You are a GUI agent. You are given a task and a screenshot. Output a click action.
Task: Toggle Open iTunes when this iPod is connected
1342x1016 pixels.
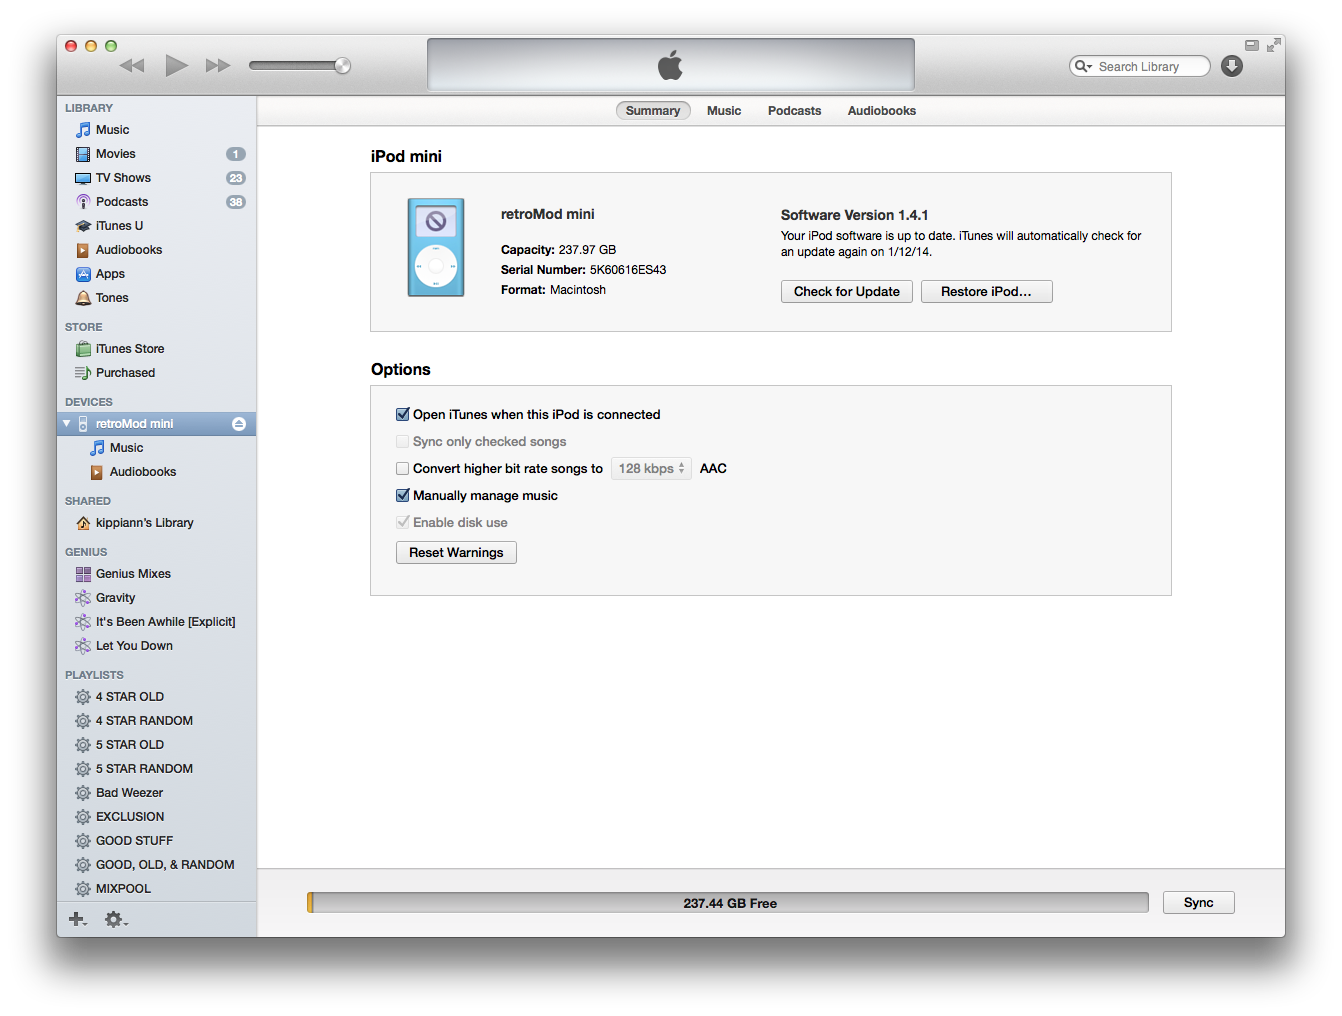(x=403, y=415)
